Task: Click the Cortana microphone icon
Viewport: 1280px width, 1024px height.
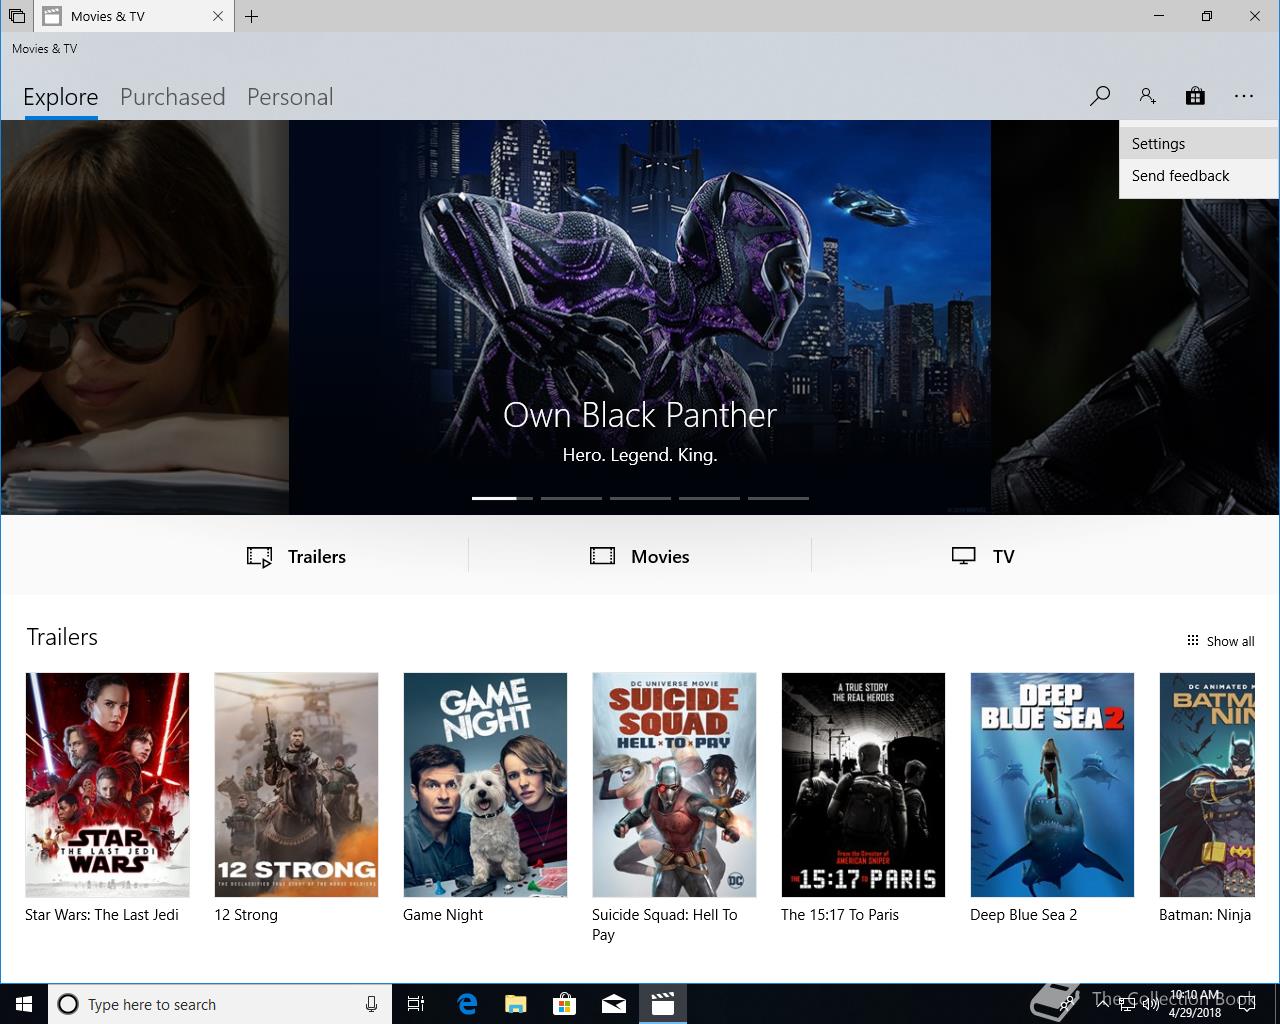Action: [371, 1004]
